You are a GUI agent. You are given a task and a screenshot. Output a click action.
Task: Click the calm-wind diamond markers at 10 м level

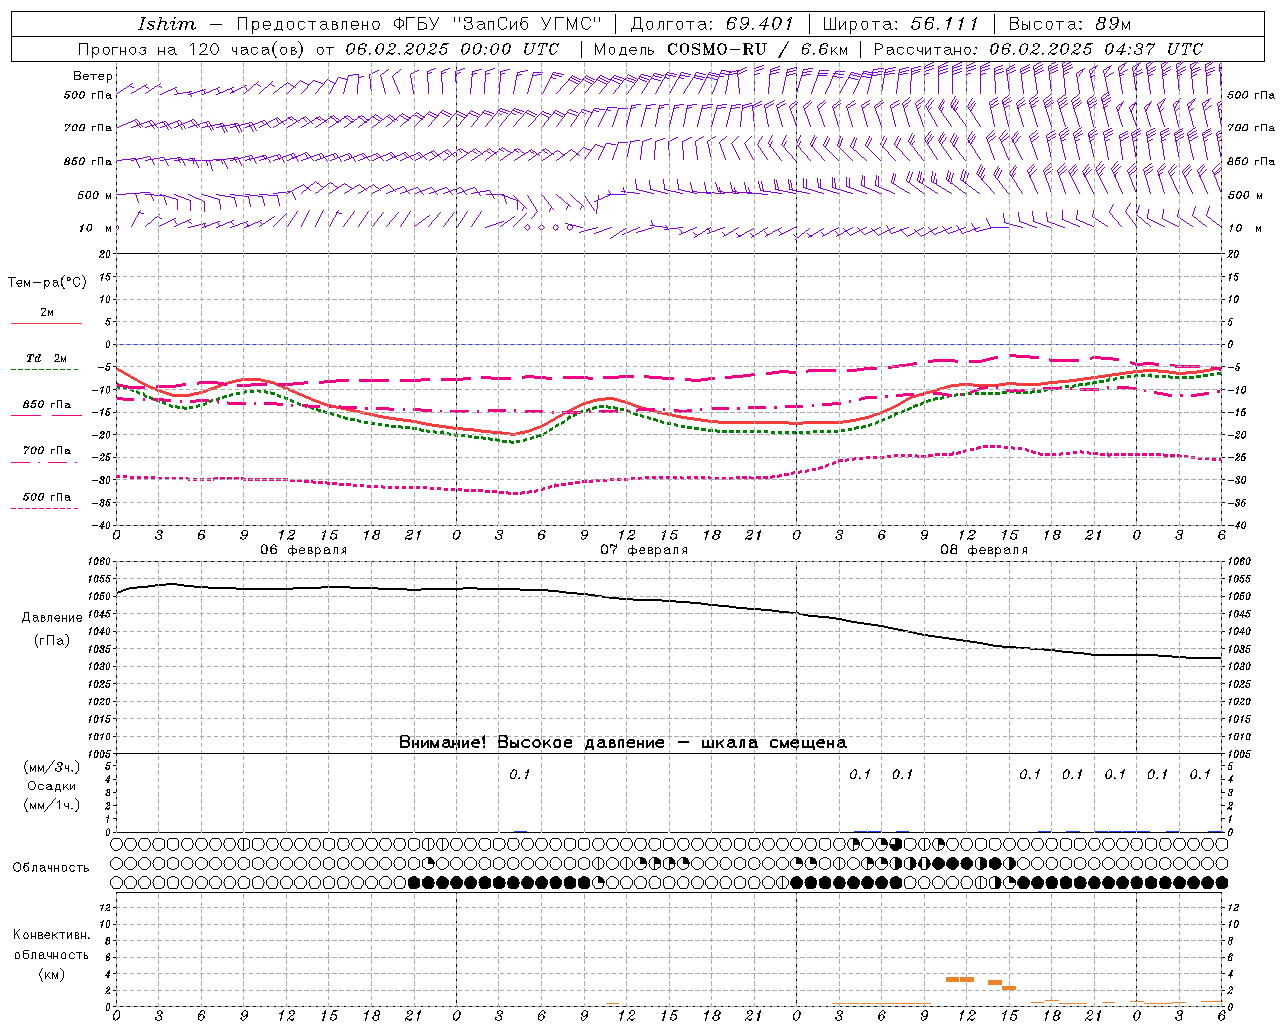[x=549, y=227]
